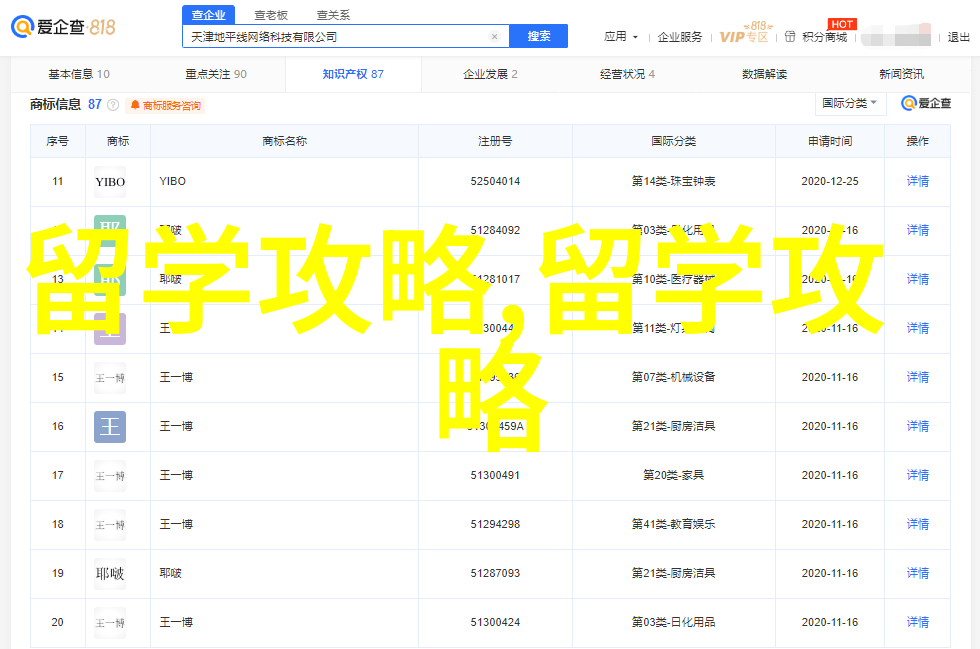Screen dimensions: 980x649
Task: Open the 企业发展 2 tab
Action: click(491, 74)
